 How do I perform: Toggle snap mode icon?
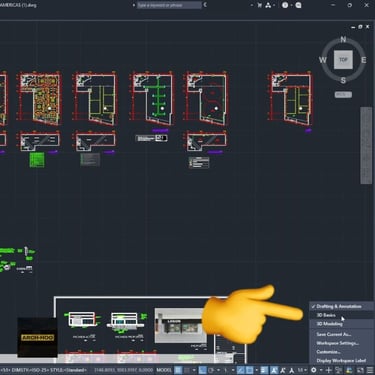tap(187, 370)
